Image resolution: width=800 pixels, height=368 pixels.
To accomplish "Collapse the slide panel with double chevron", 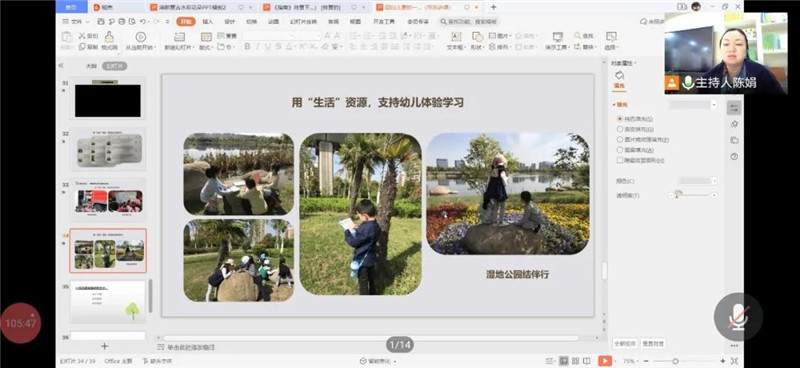I will point(61,65).
